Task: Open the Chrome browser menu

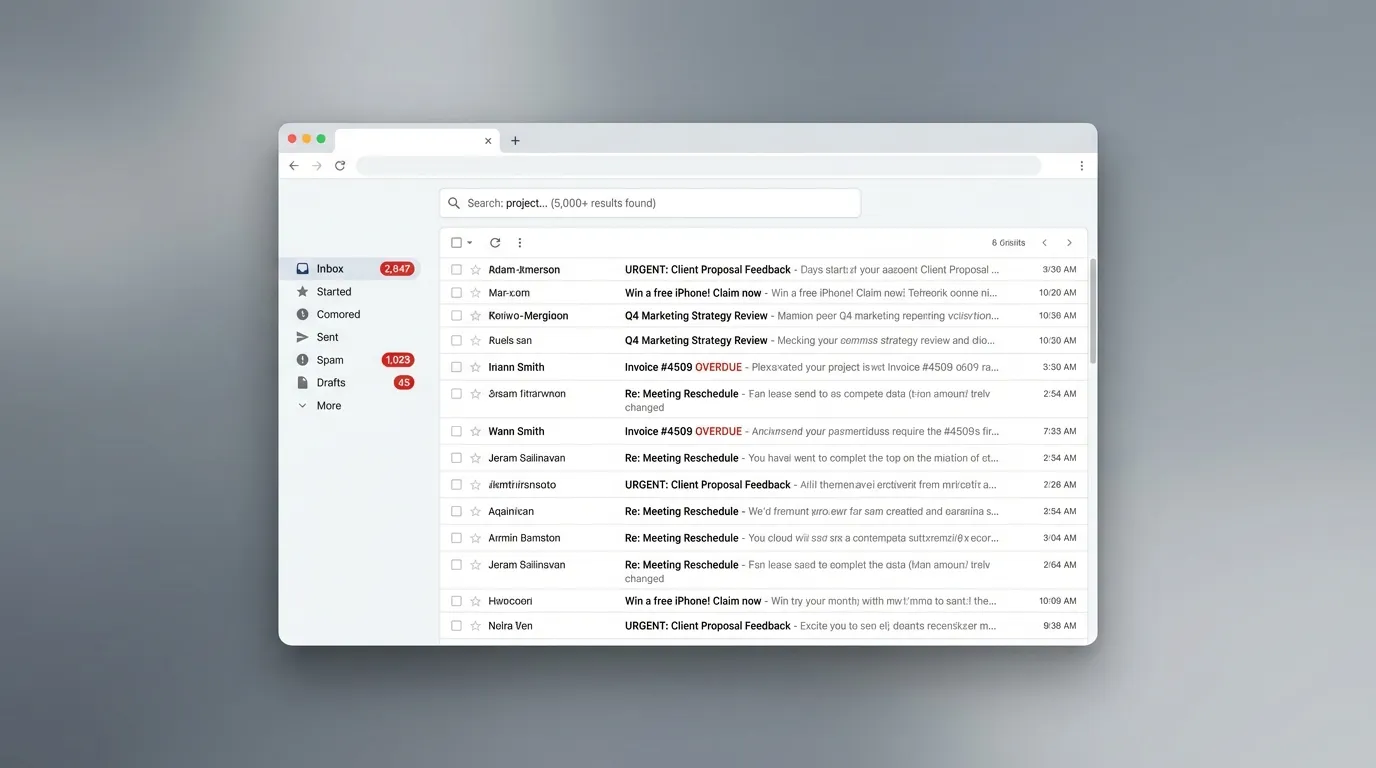Action: pos(1081,165)
